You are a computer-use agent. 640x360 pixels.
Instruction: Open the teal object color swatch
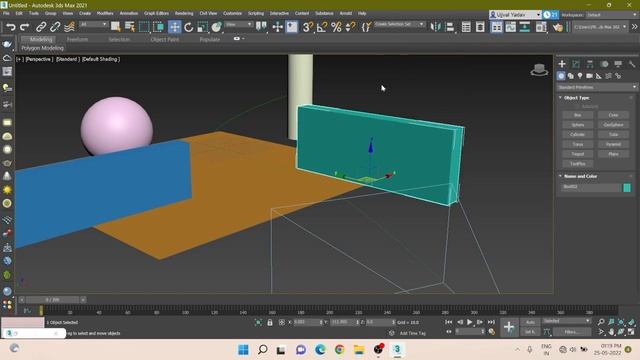[627, 187]
